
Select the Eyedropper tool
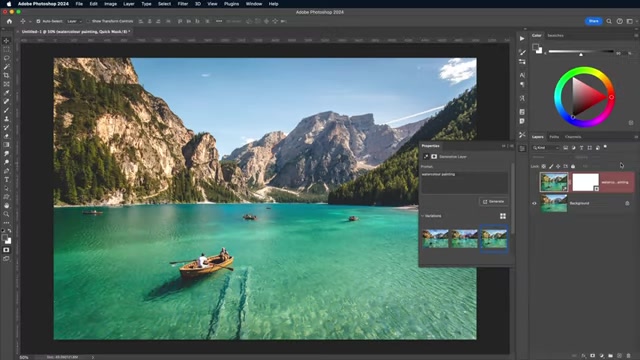(x=6, y=93)
